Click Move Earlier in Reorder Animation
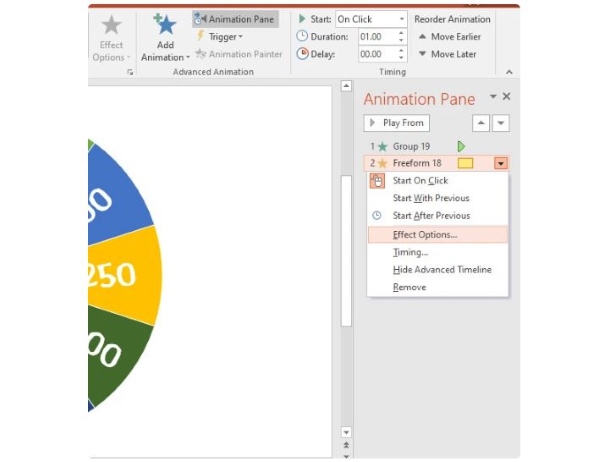 449,37
